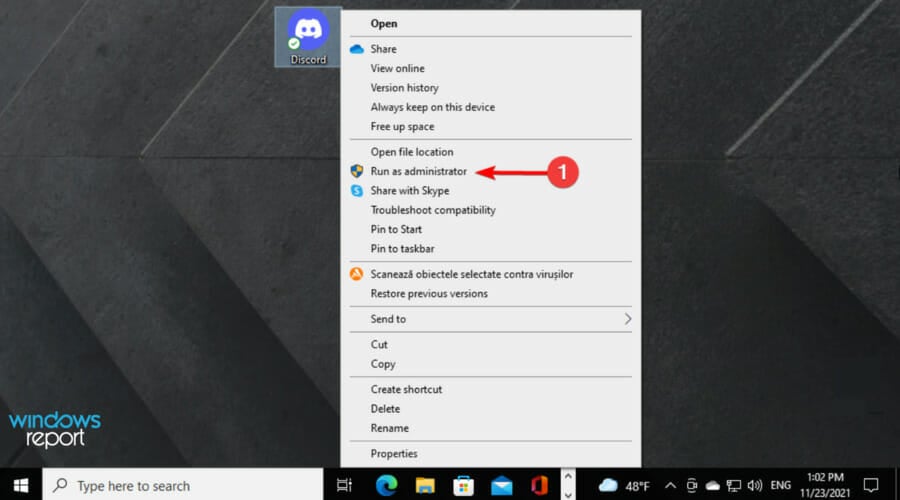
Task: Open Microsoft Store from taskbar
Action: tap(463, 486)
